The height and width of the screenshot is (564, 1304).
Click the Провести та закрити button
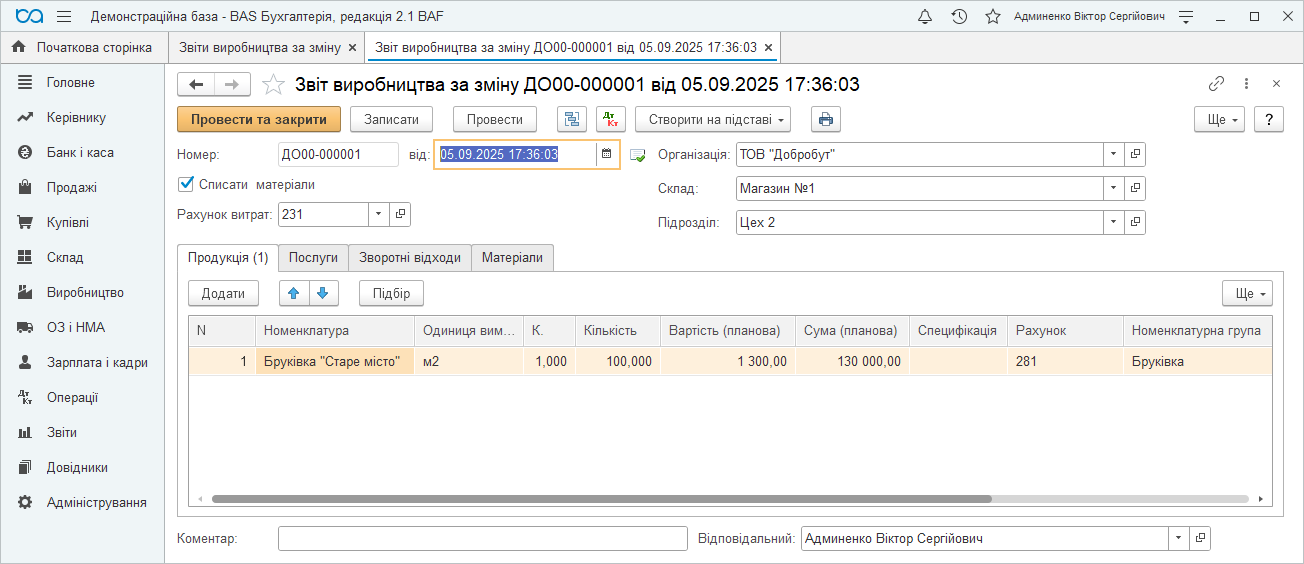259,119
